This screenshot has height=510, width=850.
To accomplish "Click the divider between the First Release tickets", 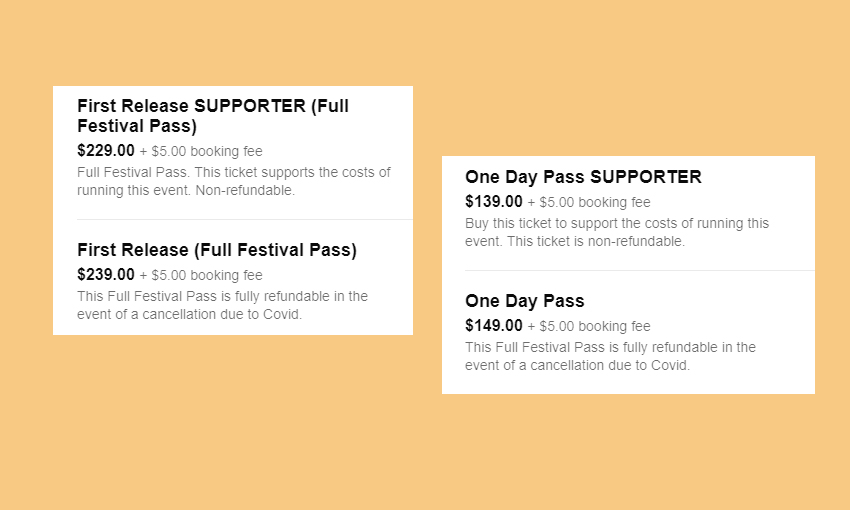I will [244, 219].
